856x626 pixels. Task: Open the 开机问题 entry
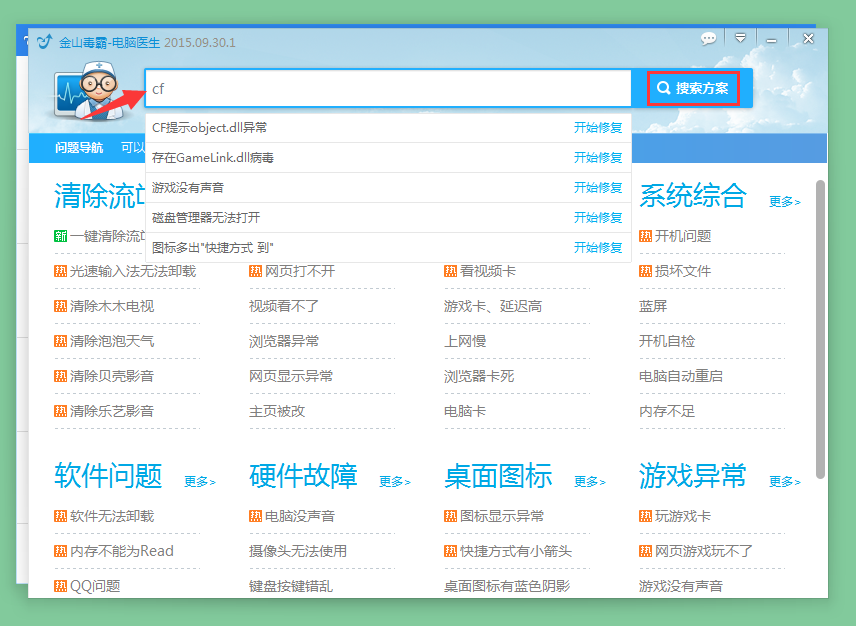683,236
